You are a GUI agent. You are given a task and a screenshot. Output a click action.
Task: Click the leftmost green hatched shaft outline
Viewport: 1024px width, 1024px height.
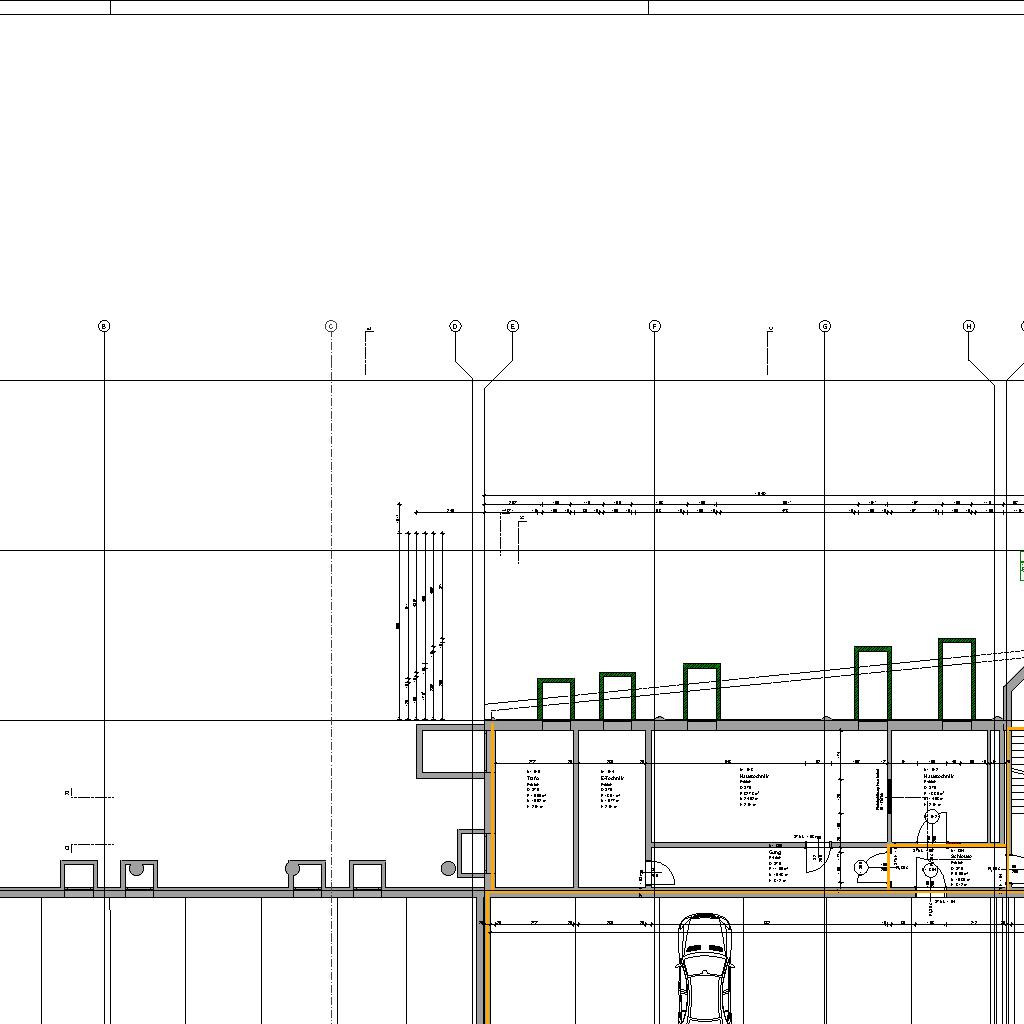[x=556, y=699]
